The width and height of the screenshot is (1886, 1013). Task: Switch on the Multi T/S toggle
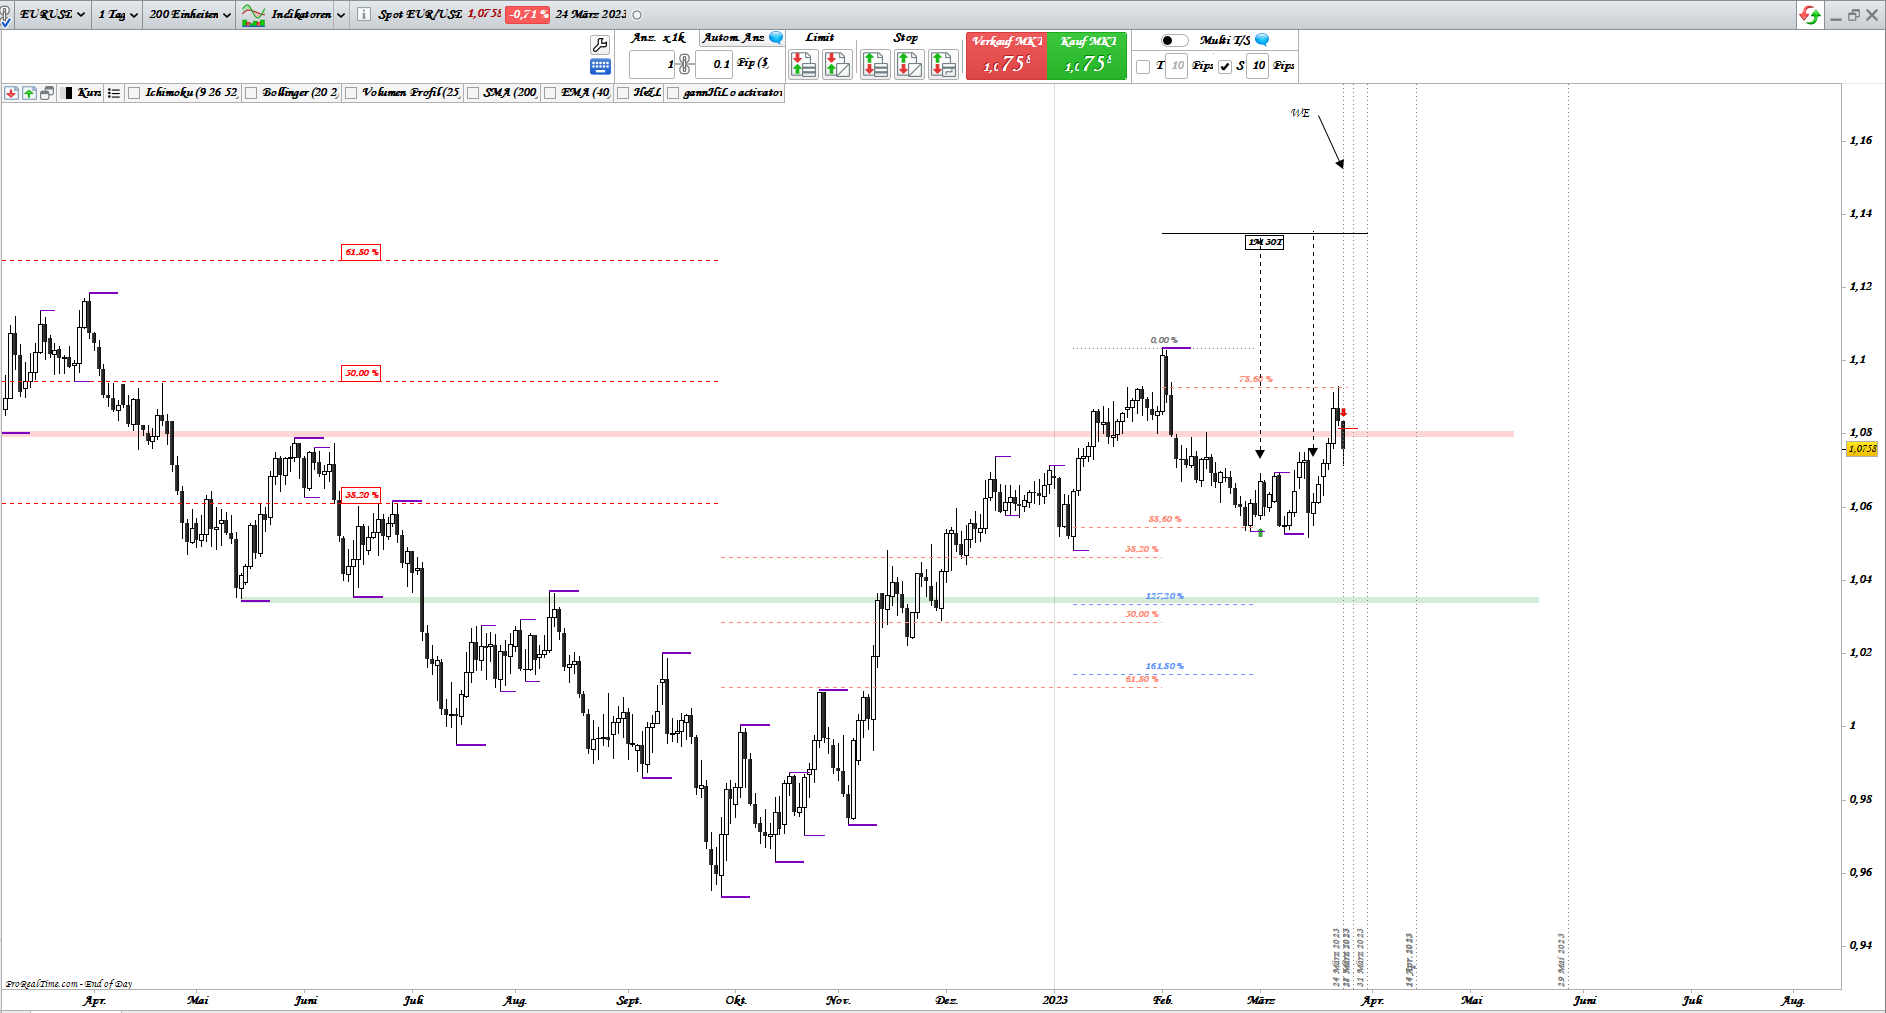pyautogui.click(x=1175, y=40)
